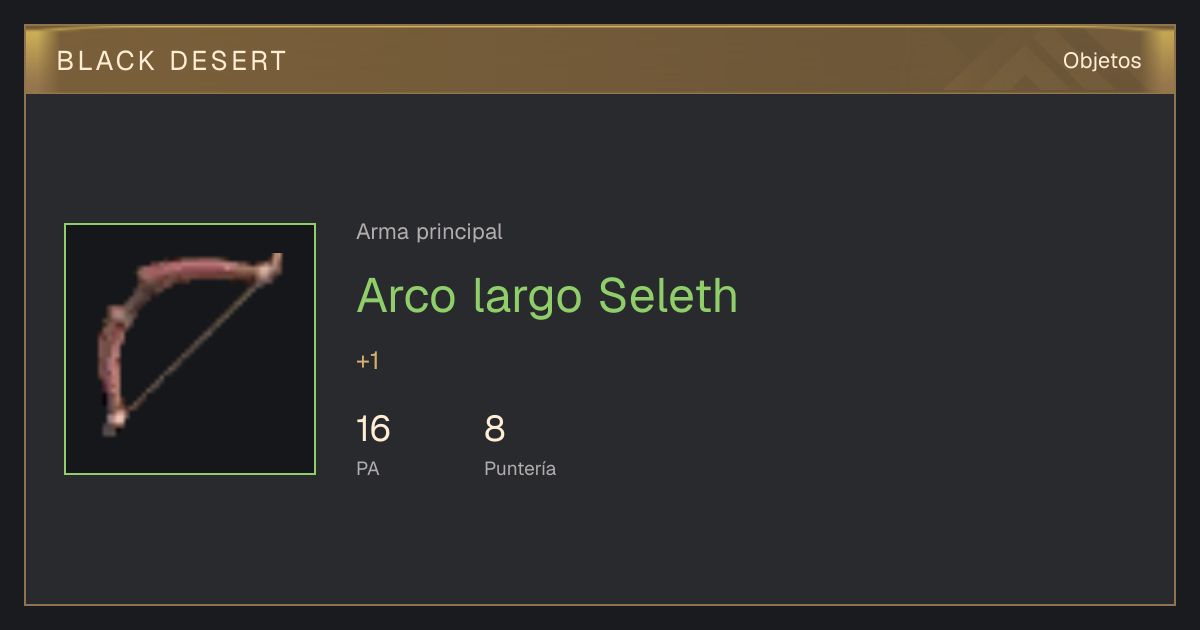The image size is (1200, 630).
Task: Click the bowstring in the item image
Action: [x=195, y=343]
